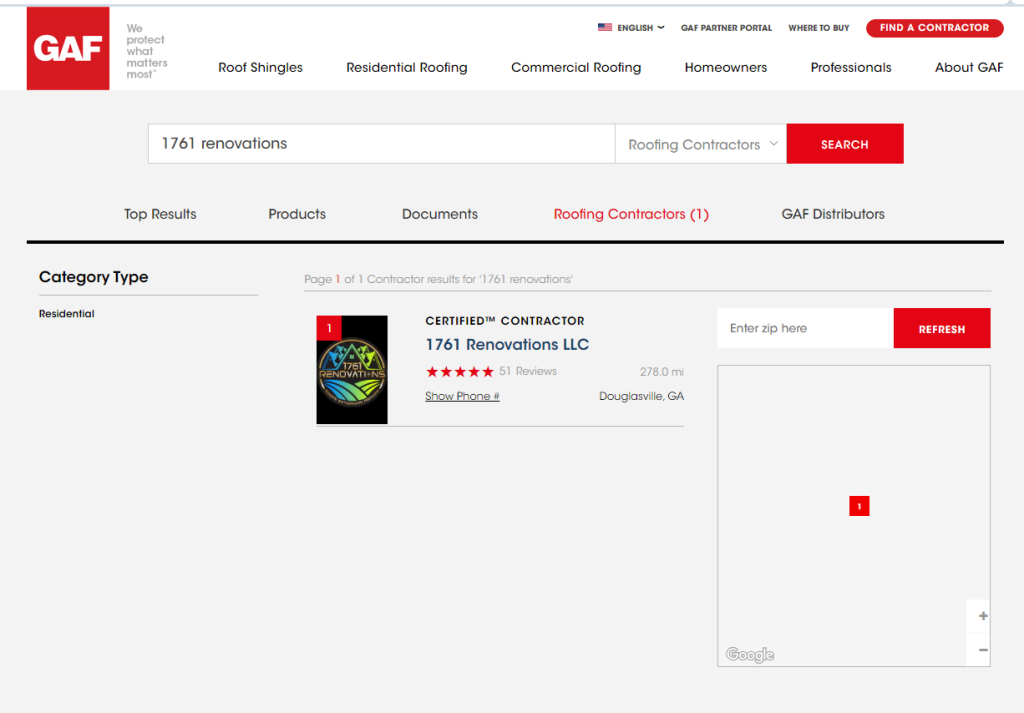Screen dimensions: 1024x713
Task: Open GAF Partner Portal link
Action: click(726, 28)
